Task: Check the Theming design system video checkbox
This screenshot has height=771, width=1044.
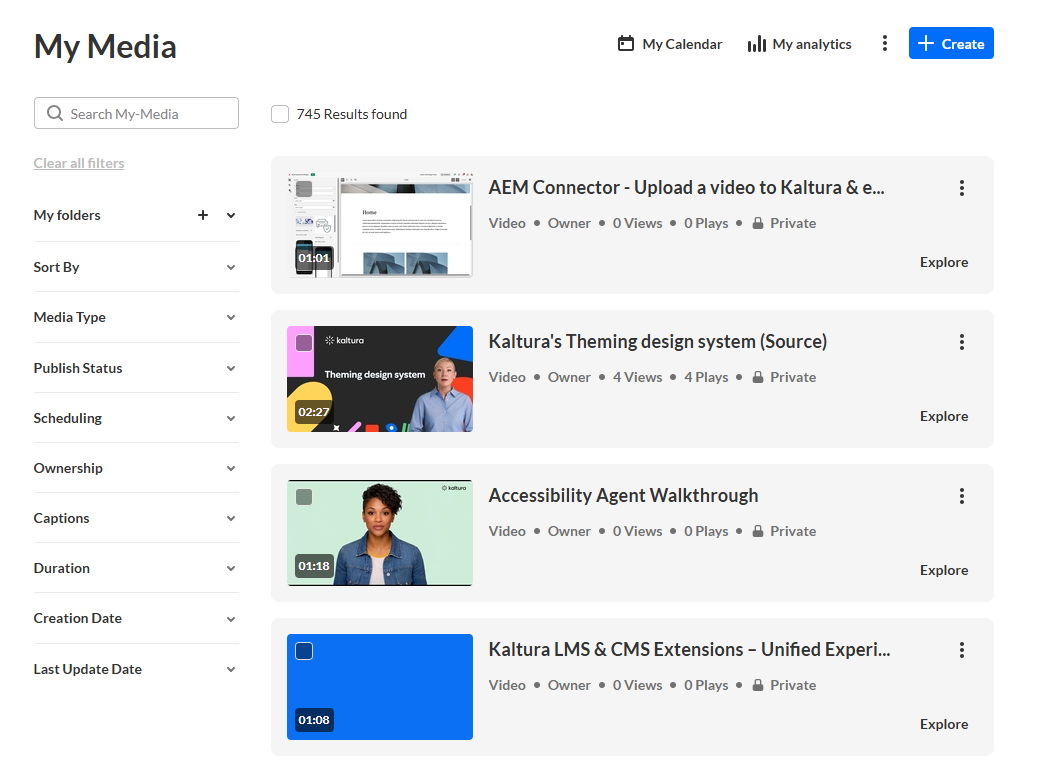Action: pyautogui.click(x=304, y=343)
